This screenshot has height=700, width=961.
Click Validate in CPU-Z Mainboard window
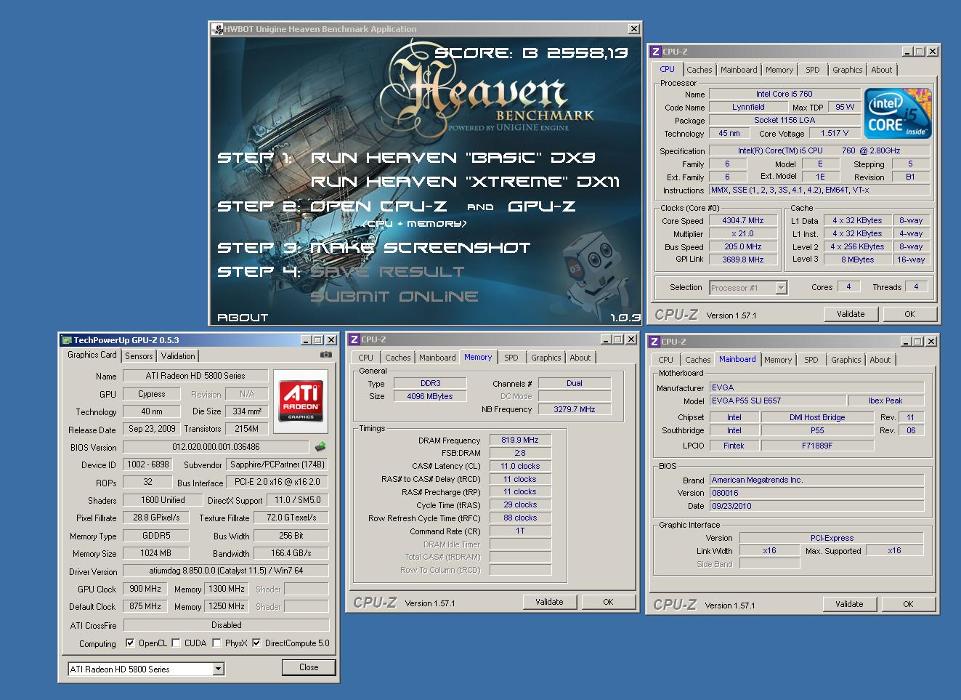pyautogui.click(x=849, y=604)
